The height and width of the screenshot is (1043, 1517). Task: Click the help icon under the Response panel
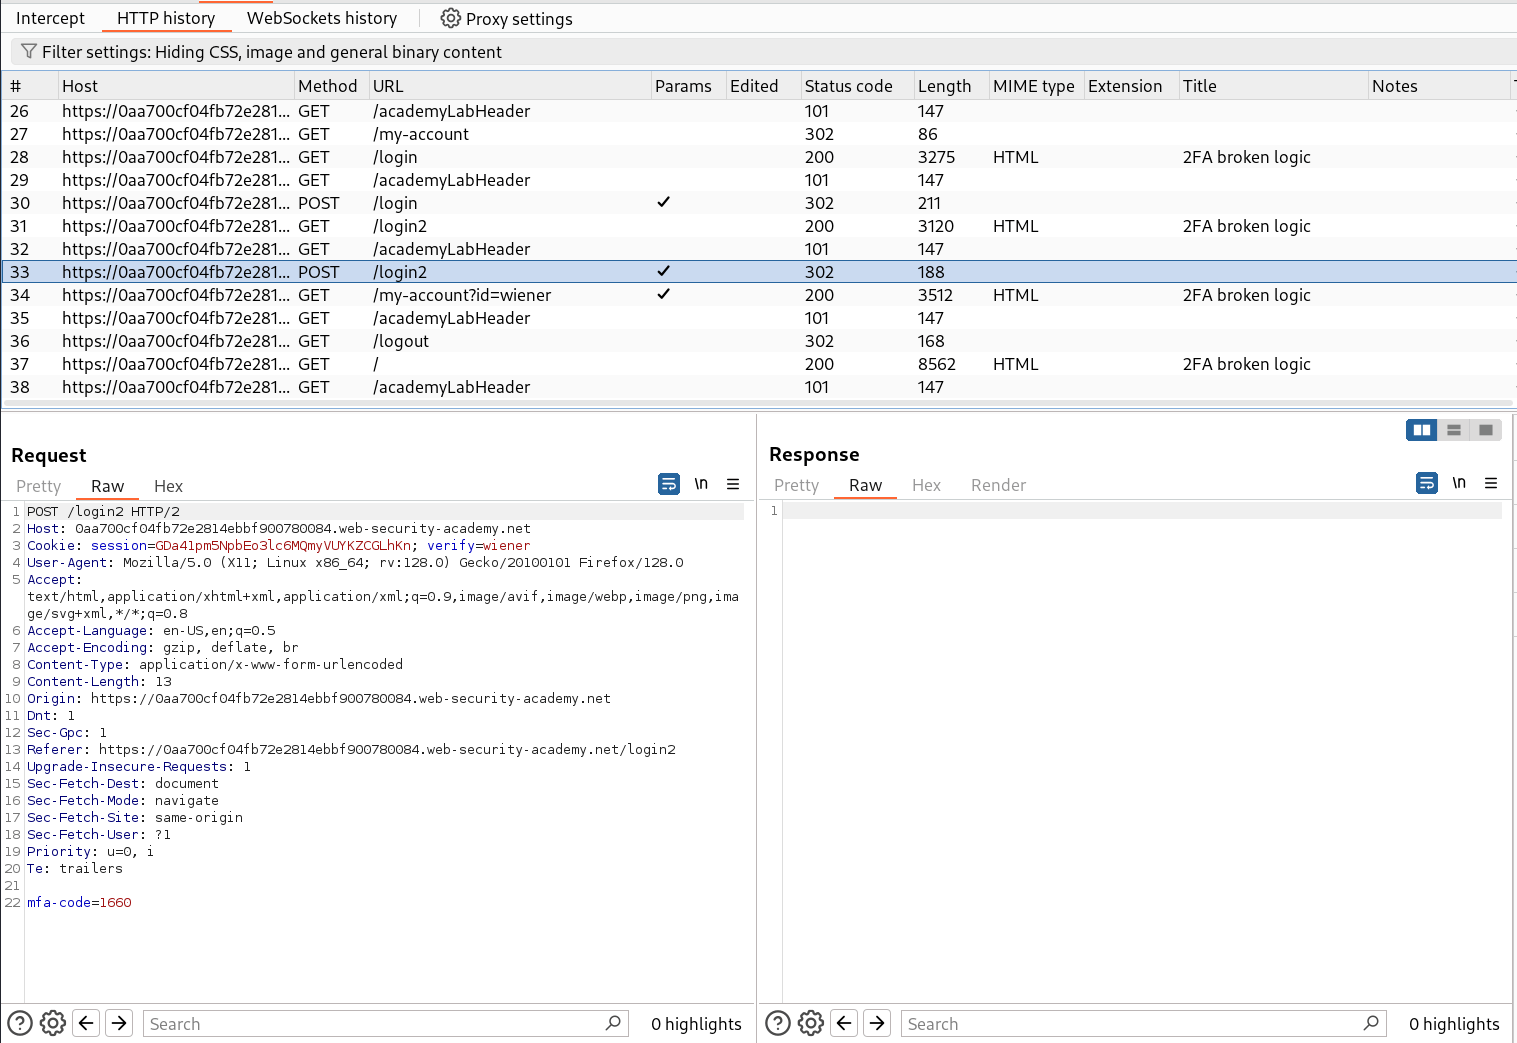pyautogui.click(x=778, y=1023)
